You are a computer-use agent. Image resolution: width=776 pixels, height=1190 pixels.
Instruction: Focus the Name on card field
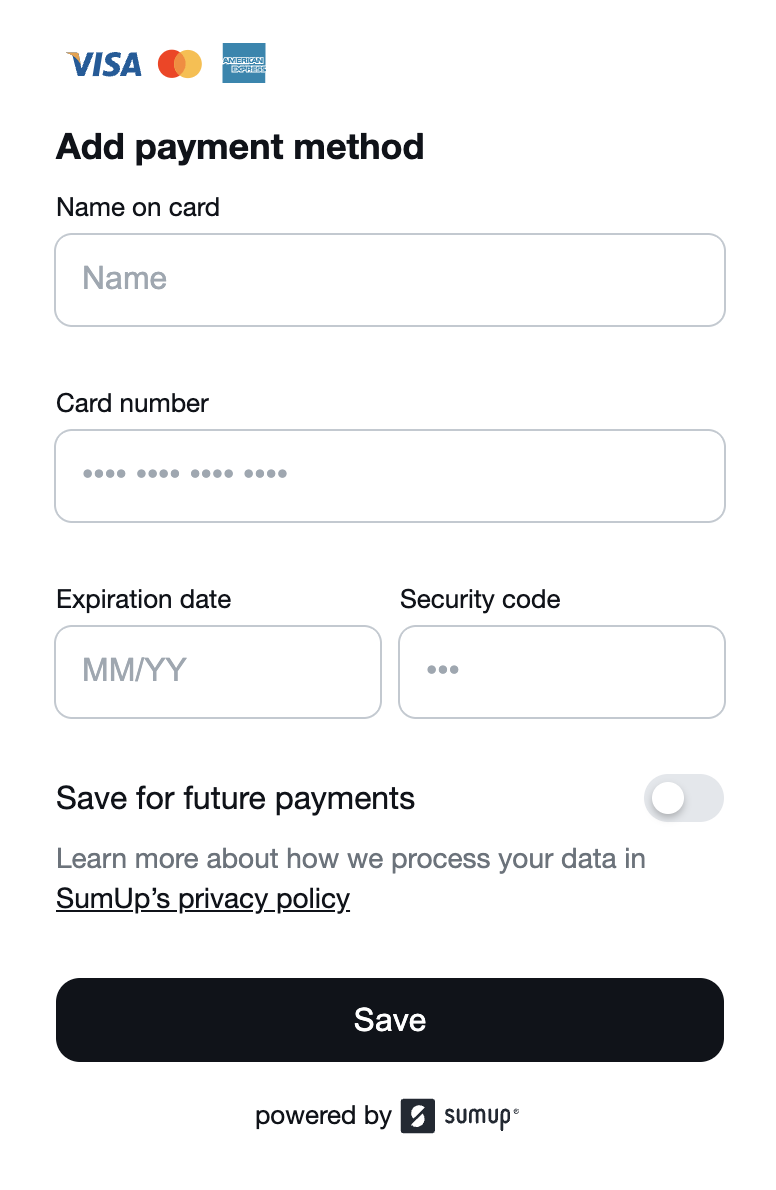click(x=390, y=279)
